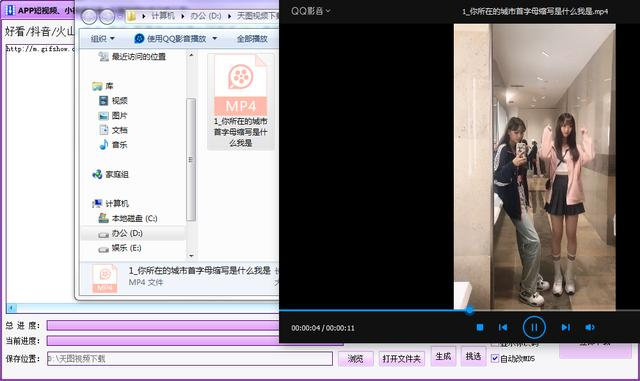640x381 pixels.
Task: Click 使用QQ影音播放 toolbar button
Action: (x=170, y=39)
